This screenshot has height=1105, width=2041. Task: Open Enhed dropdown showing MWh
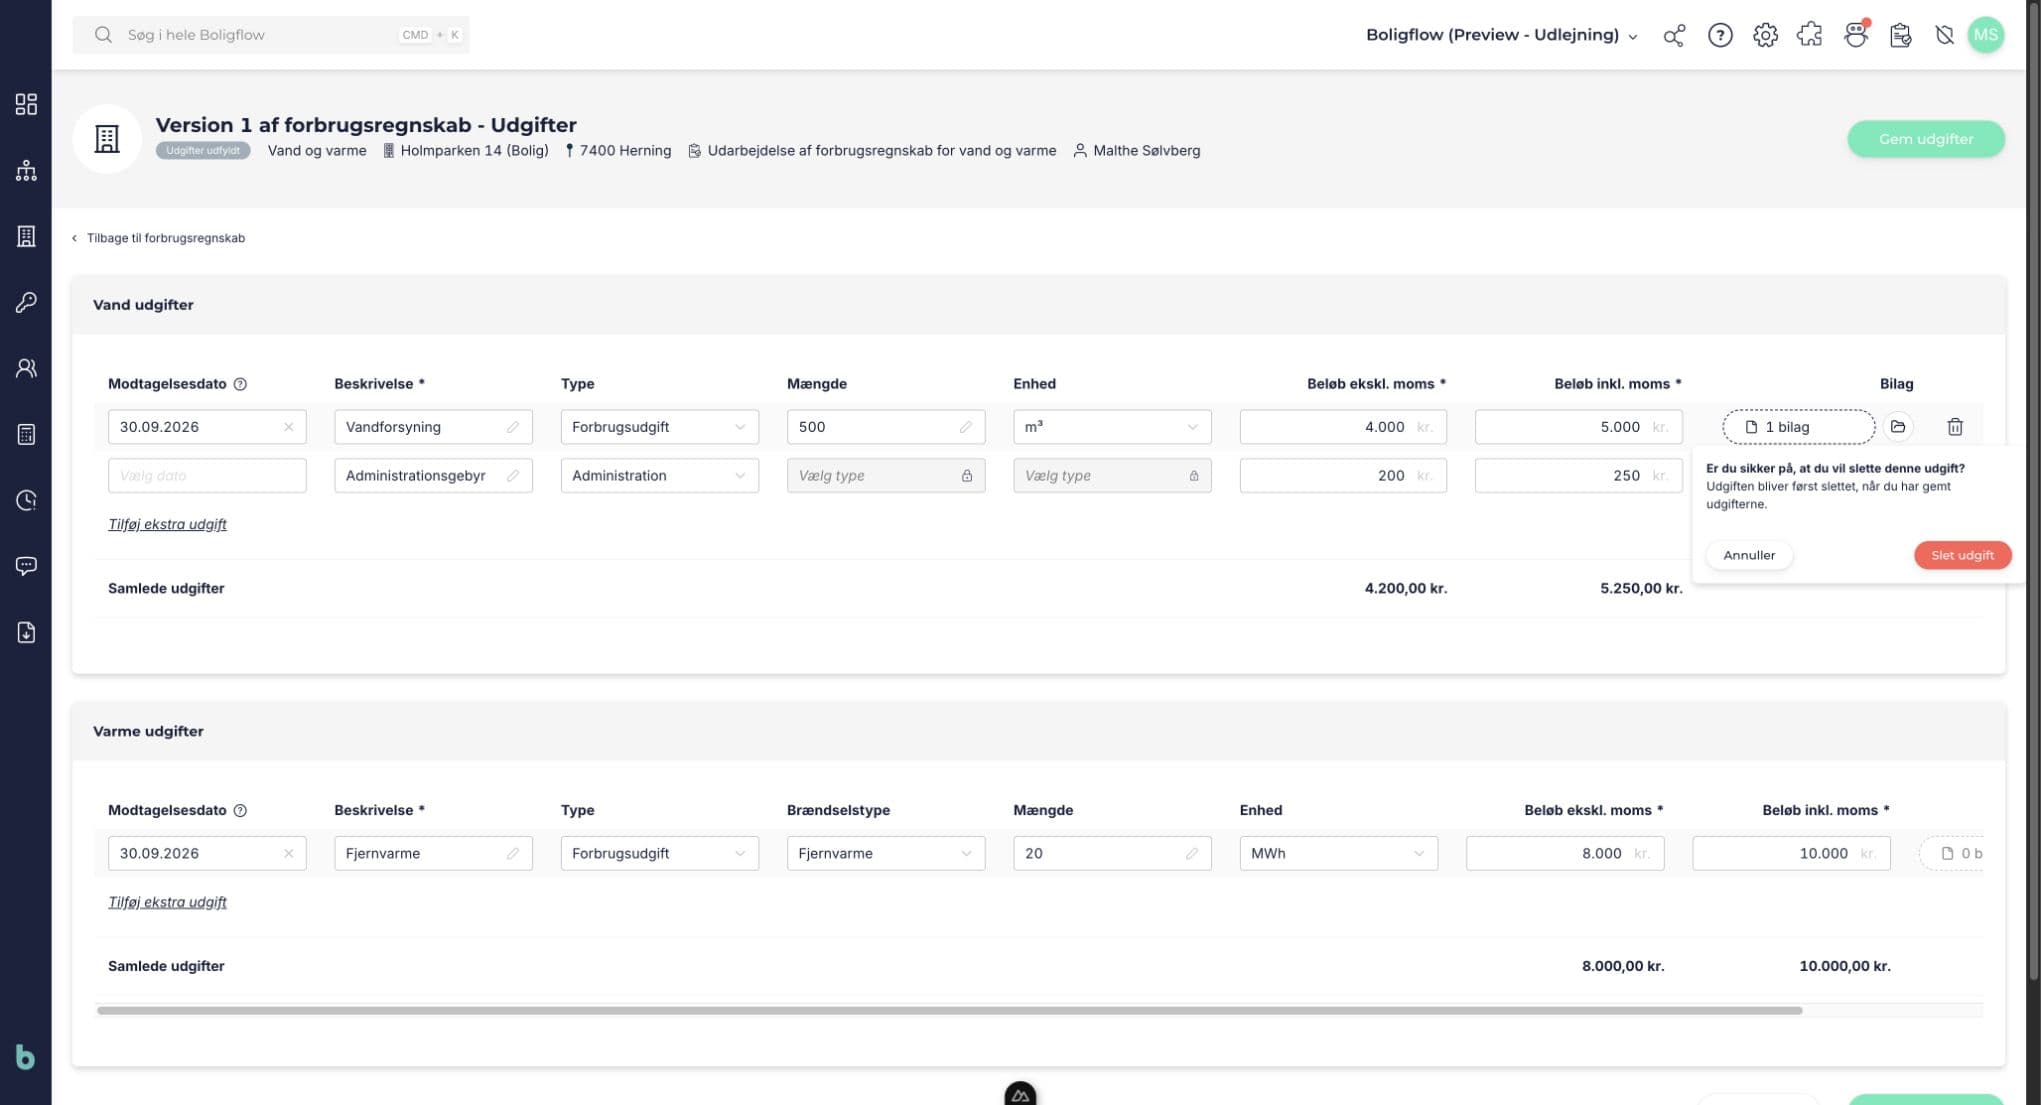[x=1338, y=854]
